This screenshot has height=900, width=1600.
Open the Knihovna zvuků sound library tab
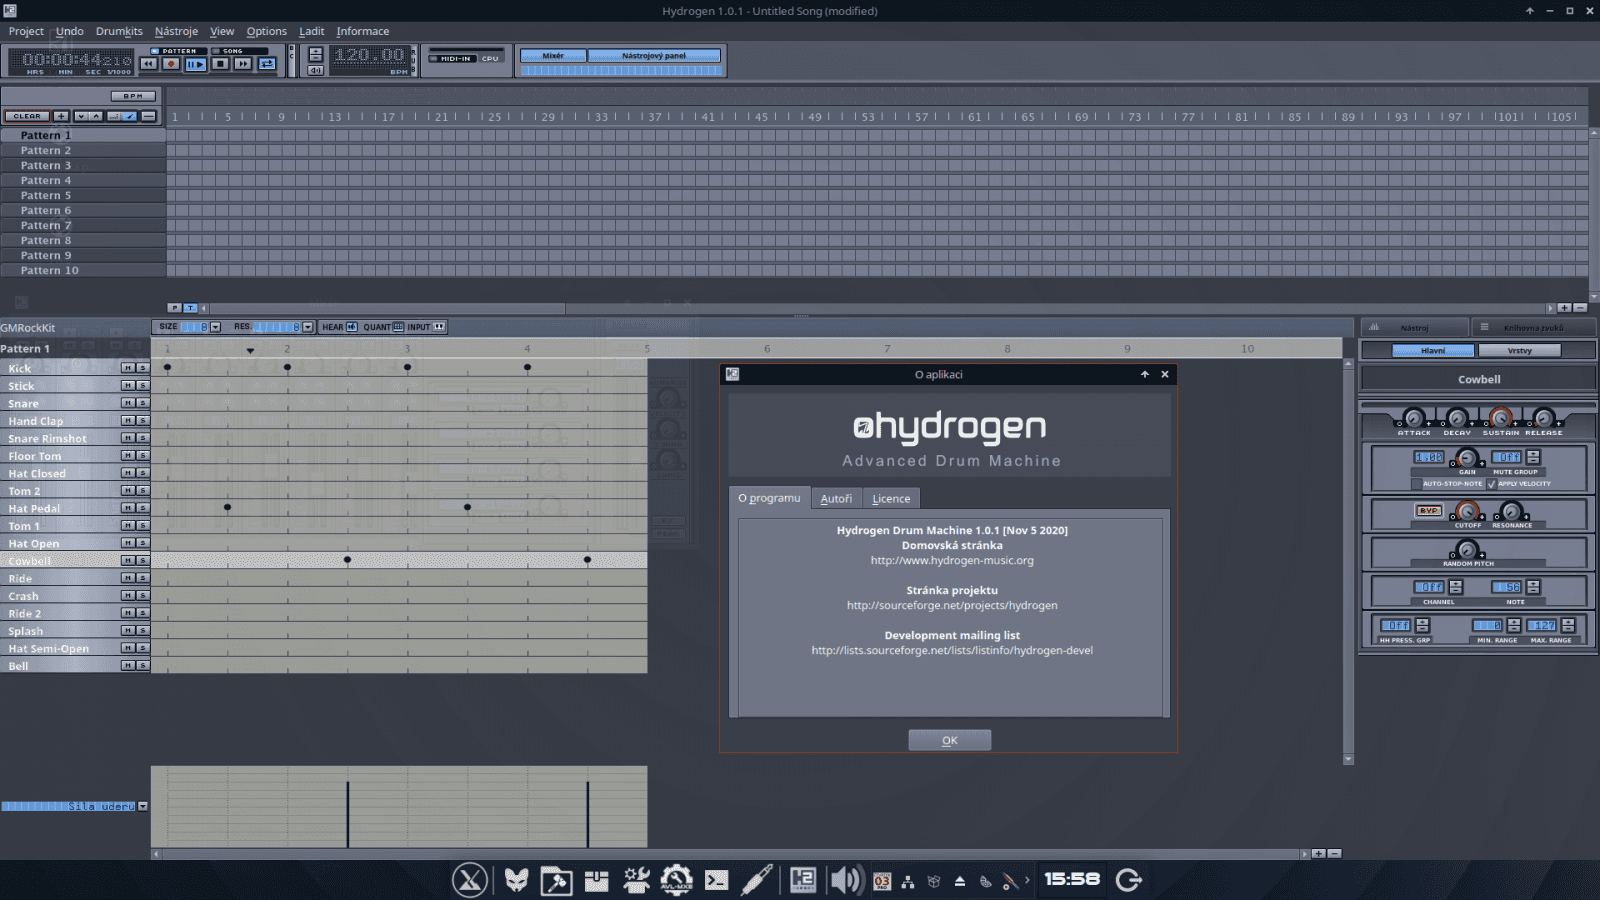pos(1533,327)
